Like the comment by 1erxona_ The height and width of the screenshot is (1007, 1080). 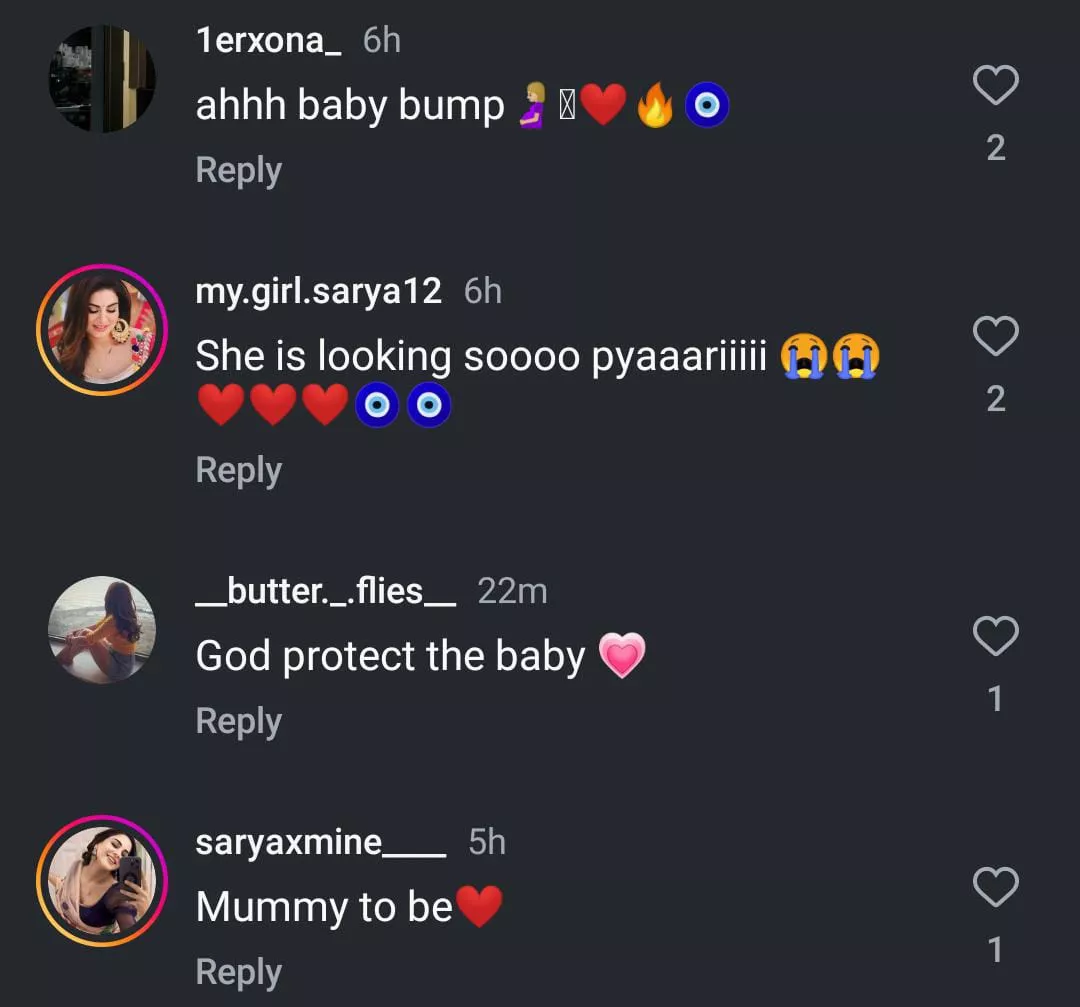(995, 86)
